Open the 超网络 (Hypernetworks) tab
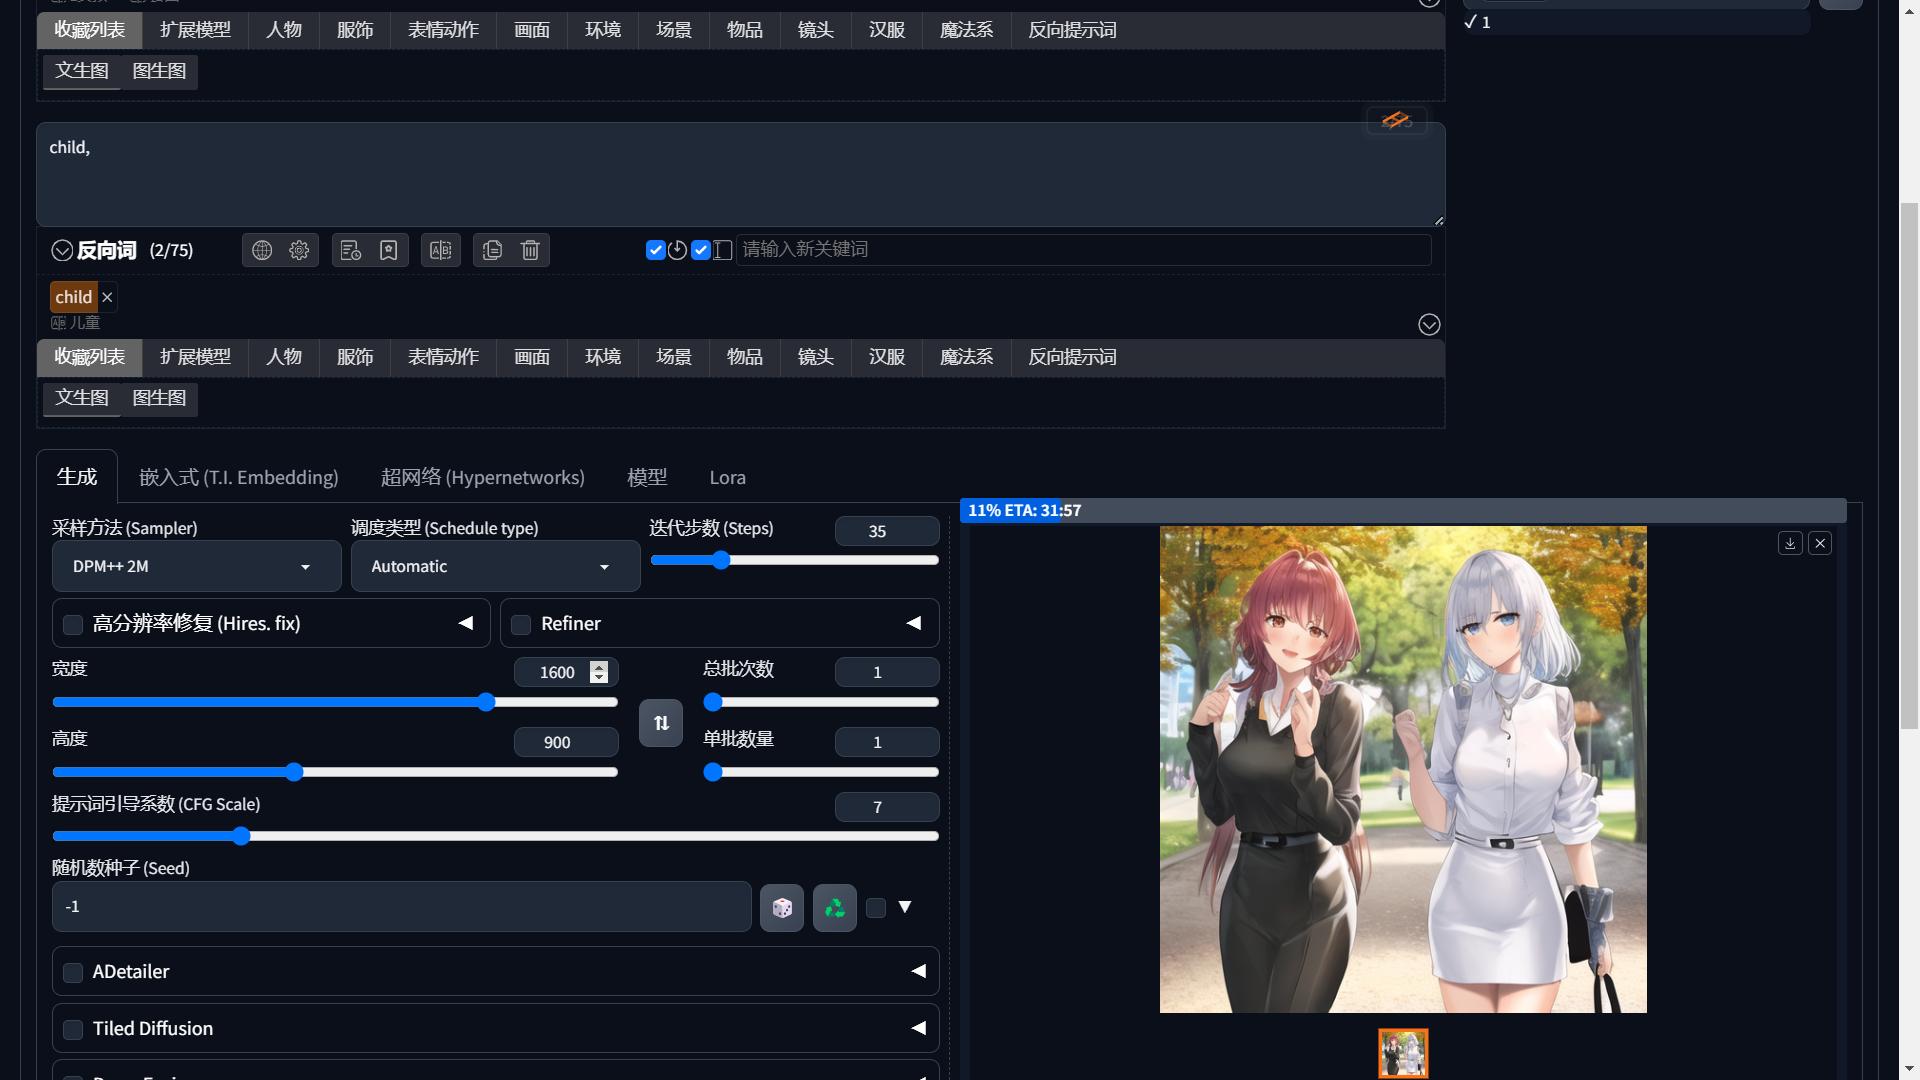1920x1080 pixels. [x=482, y=478]
